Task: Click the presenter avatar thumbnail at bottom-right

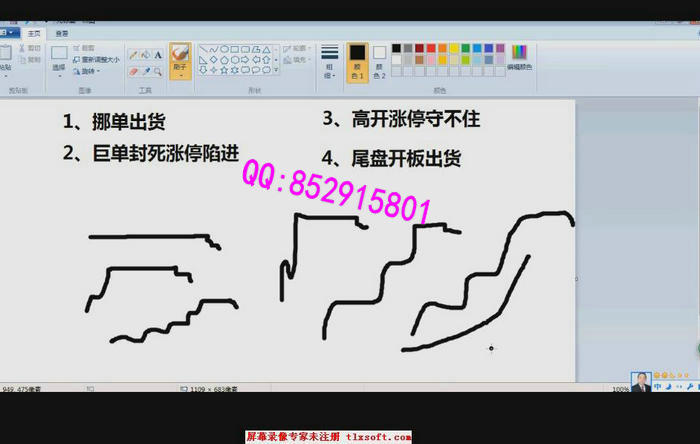Action: coord(640,382)
